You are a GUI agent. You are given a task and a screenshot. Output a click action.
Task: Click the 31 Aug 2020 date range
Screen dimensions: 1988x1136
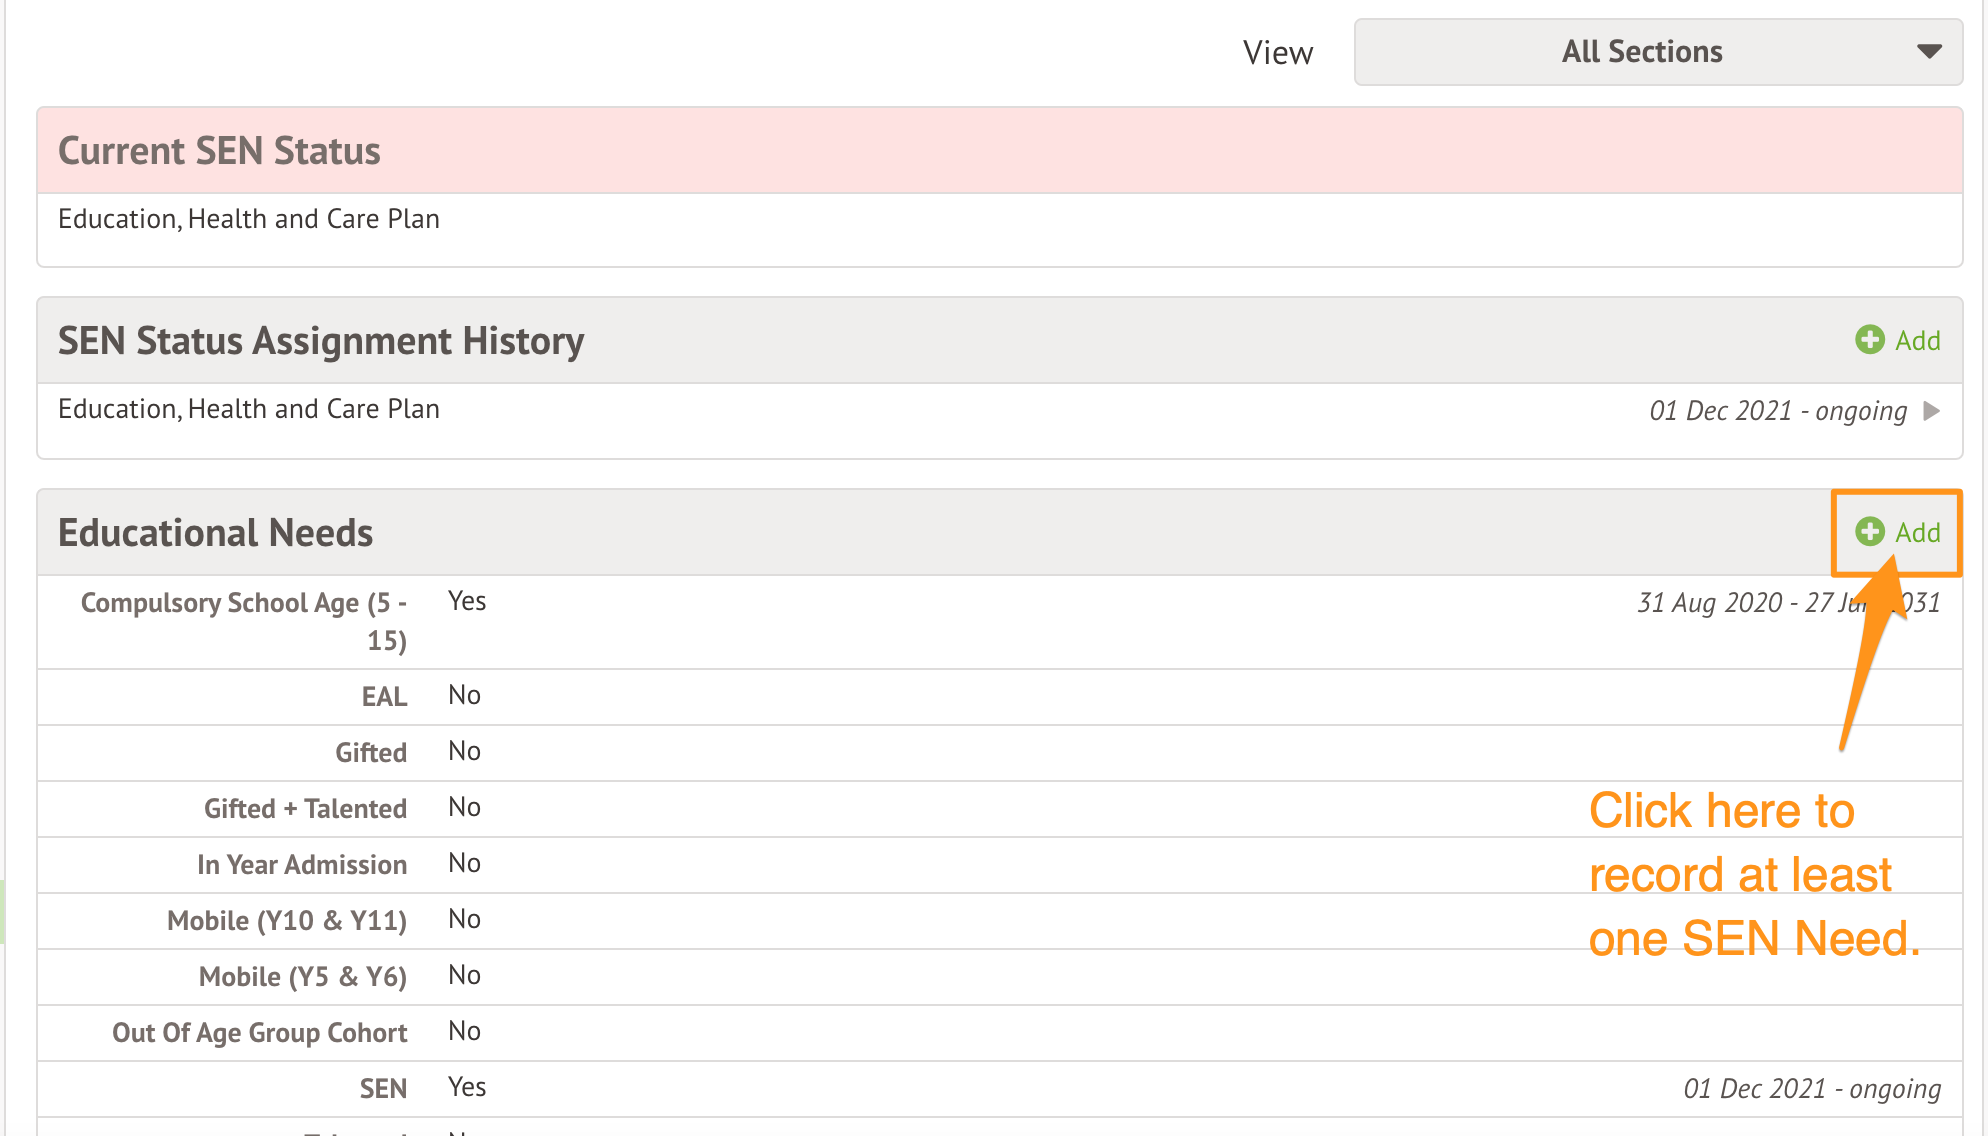pyautogui.click(x=1740, y=603)
